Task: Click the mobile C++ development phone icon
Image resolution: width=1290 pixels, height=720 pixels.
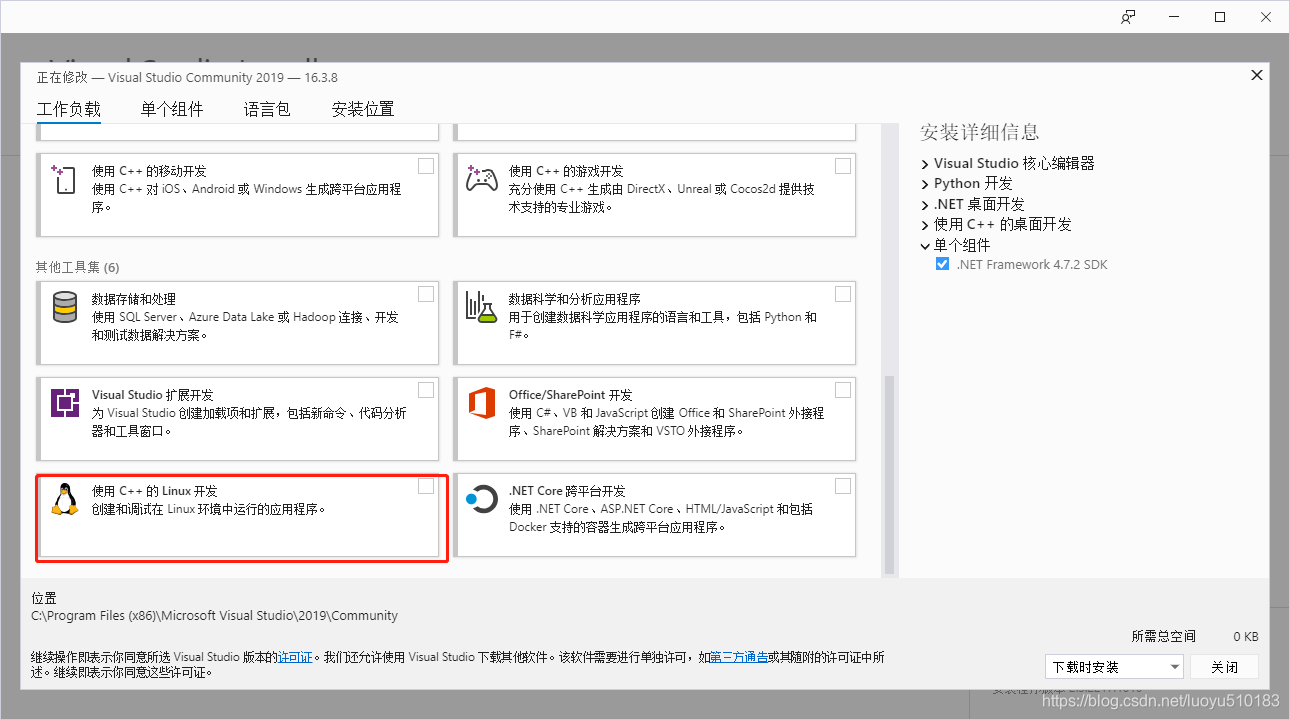Action: coord(64,180)
